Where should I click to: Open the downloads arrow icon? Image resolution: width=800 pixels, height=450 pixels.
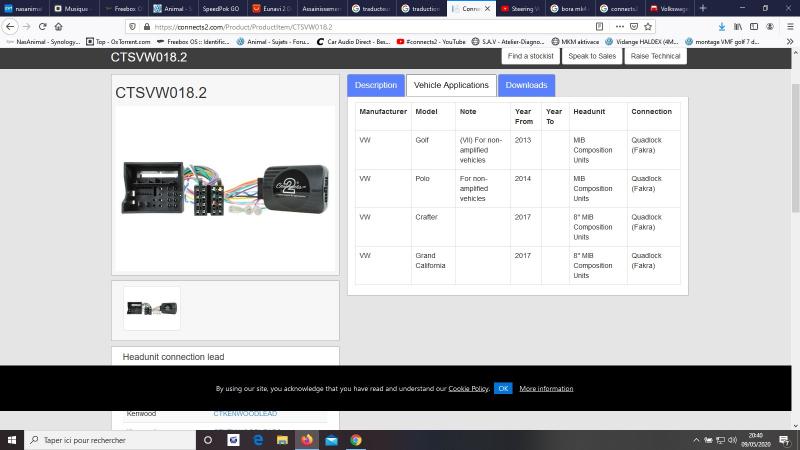(x=721, y=27)
